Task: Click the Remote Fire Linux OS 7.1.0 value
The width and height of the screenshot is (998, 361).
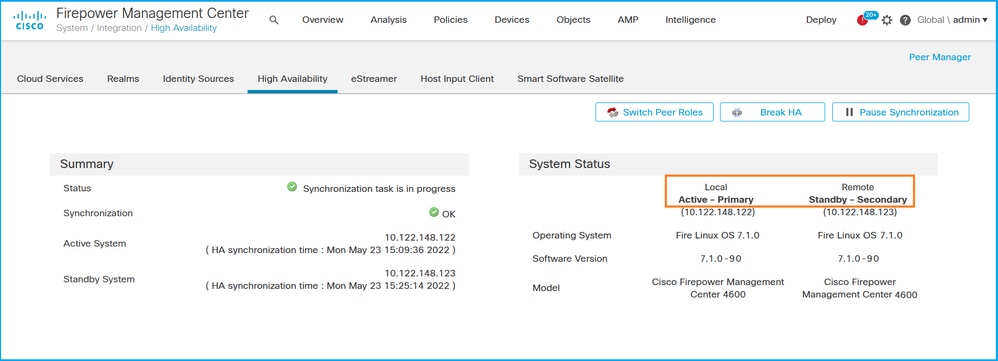Action: (x=860, y=235)
